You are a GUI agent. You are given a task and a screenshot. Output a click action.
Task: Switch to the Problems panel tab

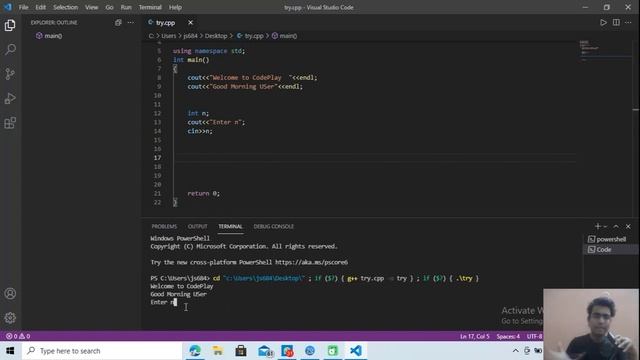(x=164, y=226)
